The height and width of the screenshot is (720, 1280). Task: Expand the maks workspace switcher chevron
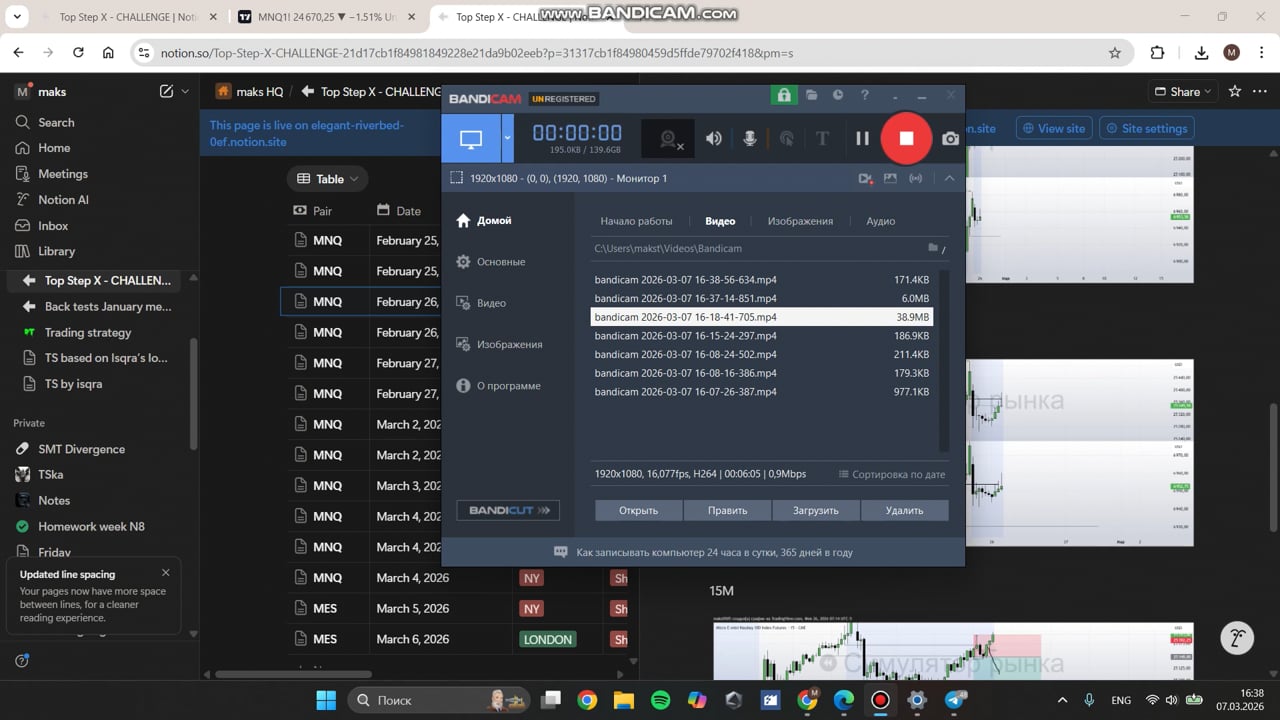pos(186,91)
